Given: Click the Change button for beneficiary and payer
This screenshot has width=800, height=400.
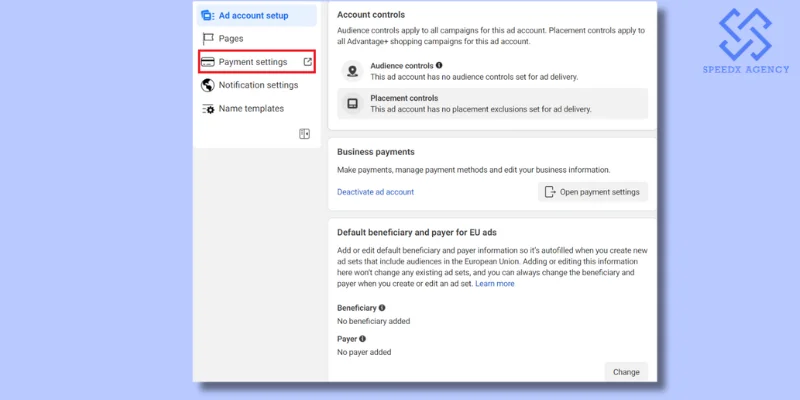Looking at the screenshot, I should (625, 372).
